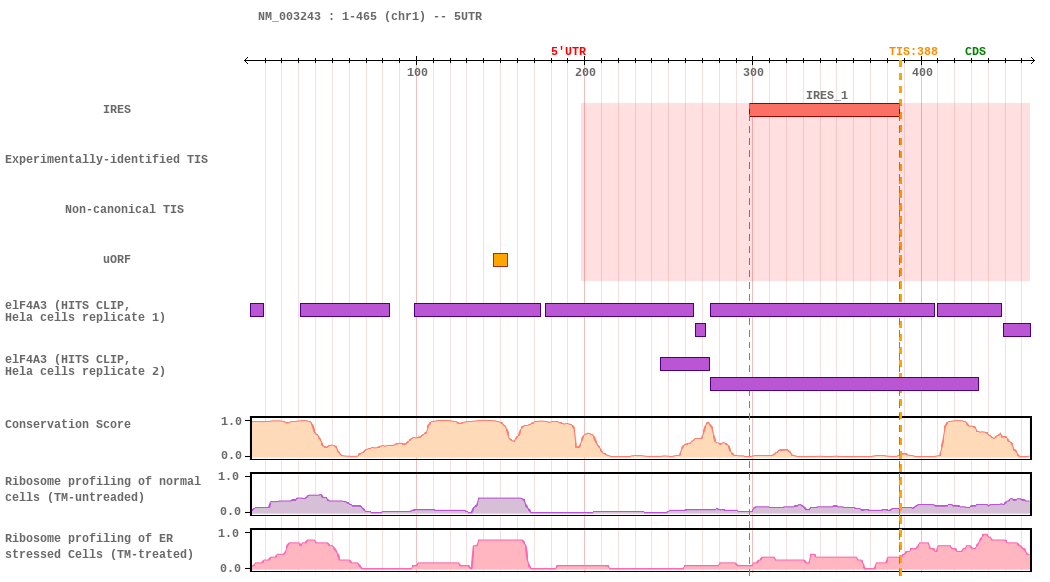Select the longest purple bar in replicate 2

tap(844, 384)
